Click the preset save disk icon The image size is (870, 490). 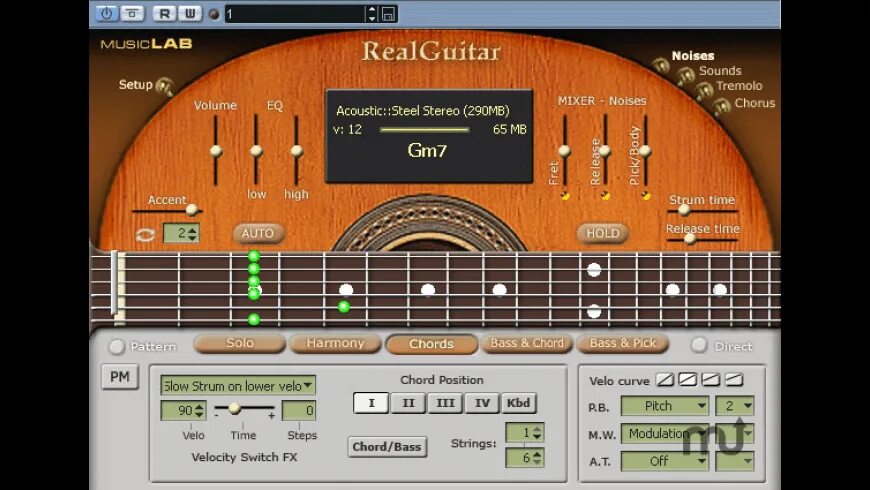pyautogui.click(x=388, y=14)
